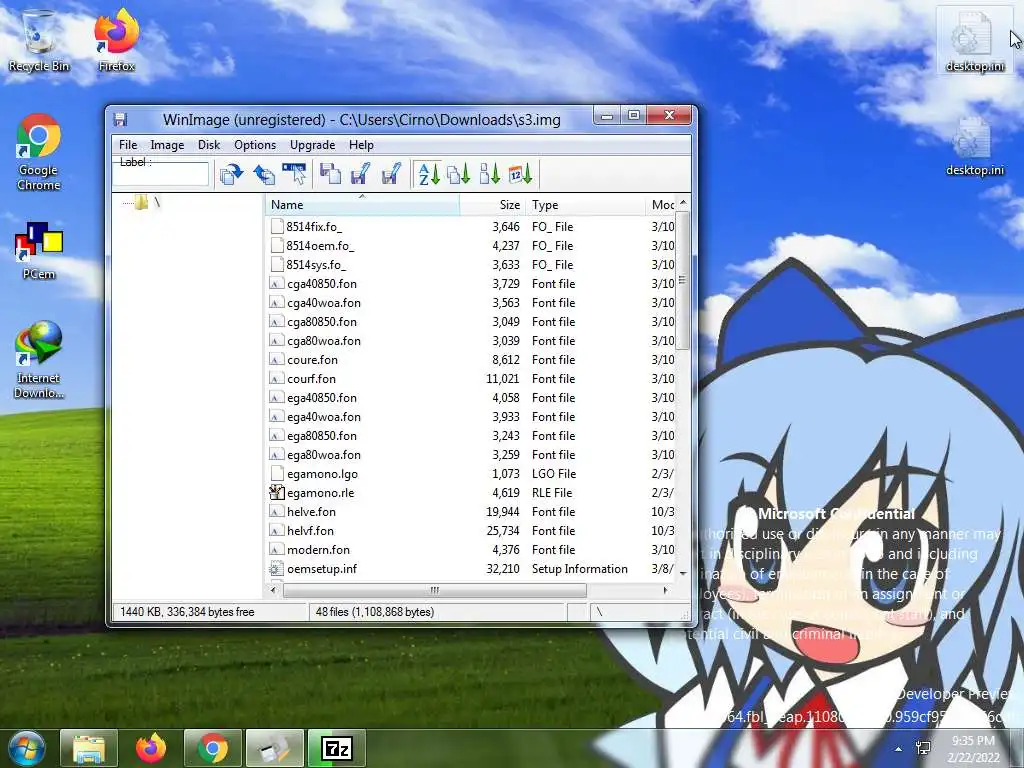Sort by the Type column header

pos(586,205)
